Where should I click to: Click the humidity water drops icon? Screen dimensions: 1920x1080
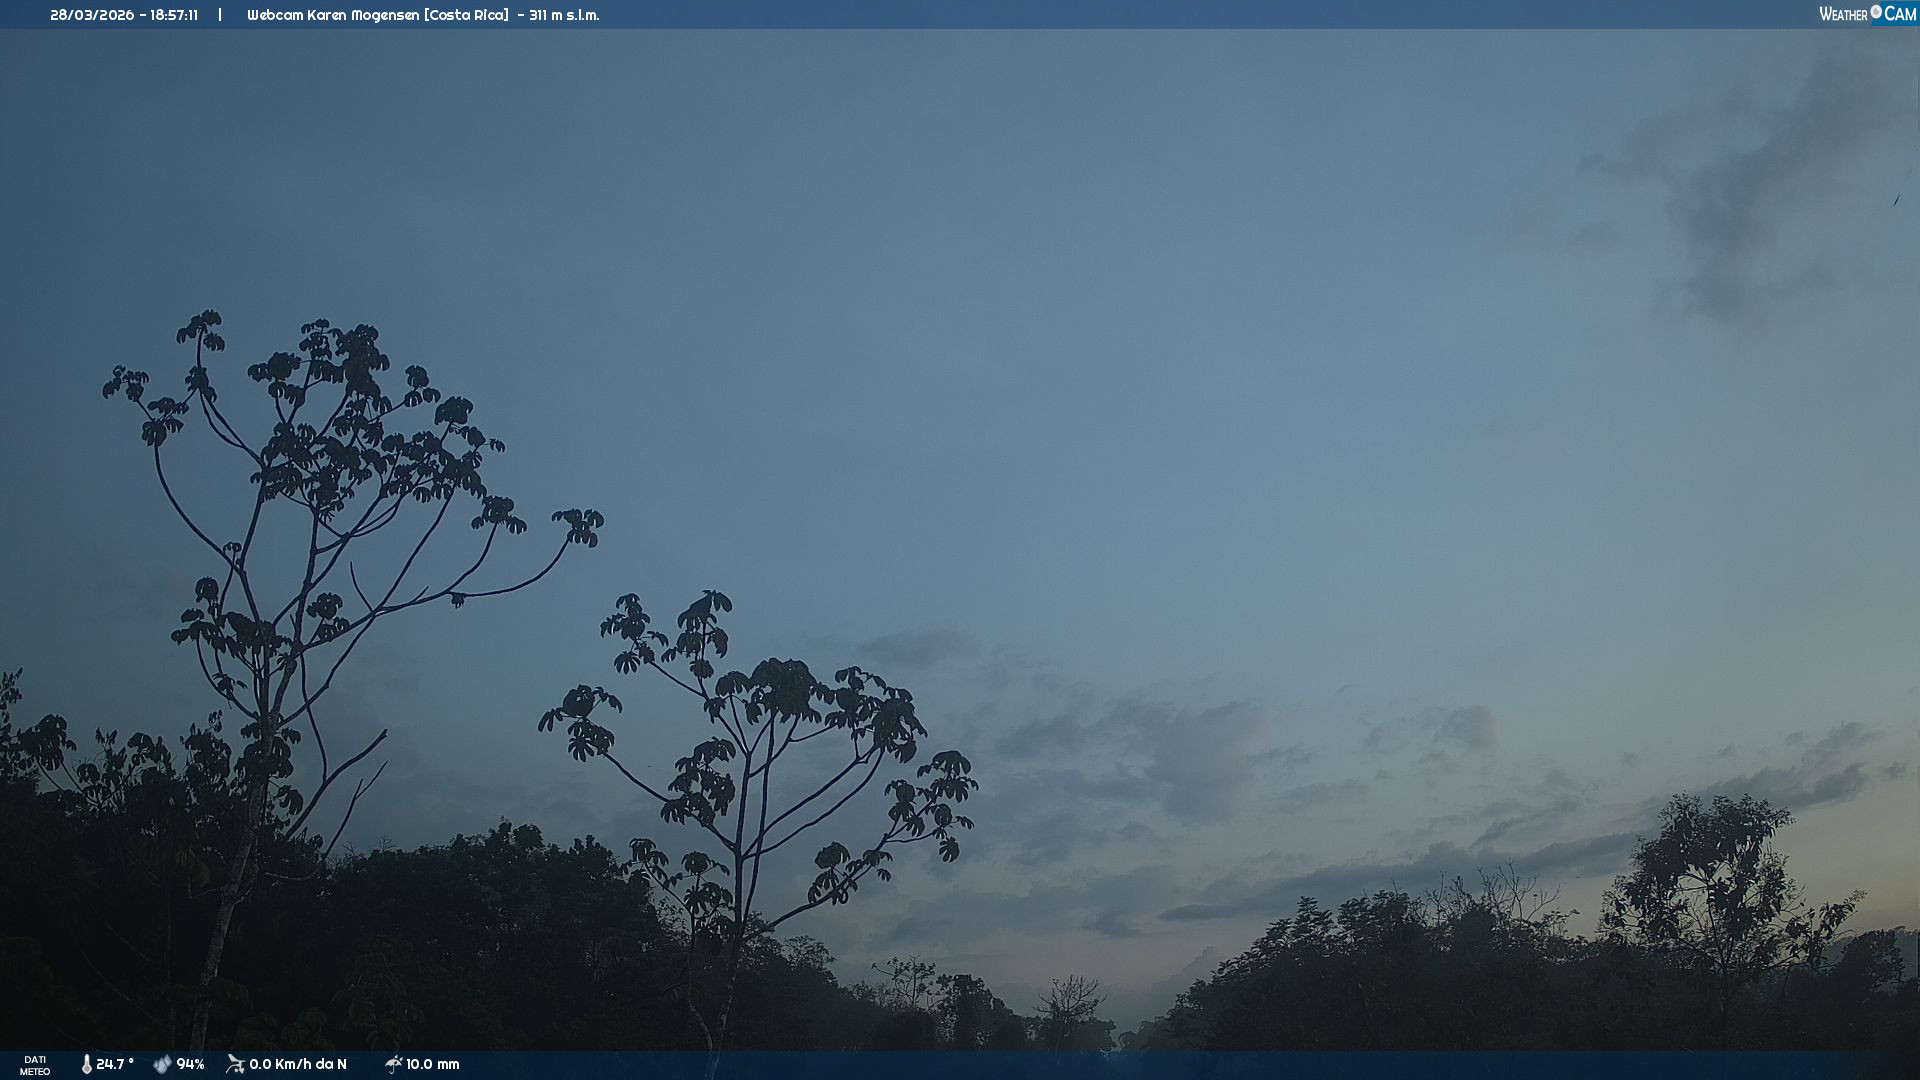pyautogui.click(x=162, y=1064)
